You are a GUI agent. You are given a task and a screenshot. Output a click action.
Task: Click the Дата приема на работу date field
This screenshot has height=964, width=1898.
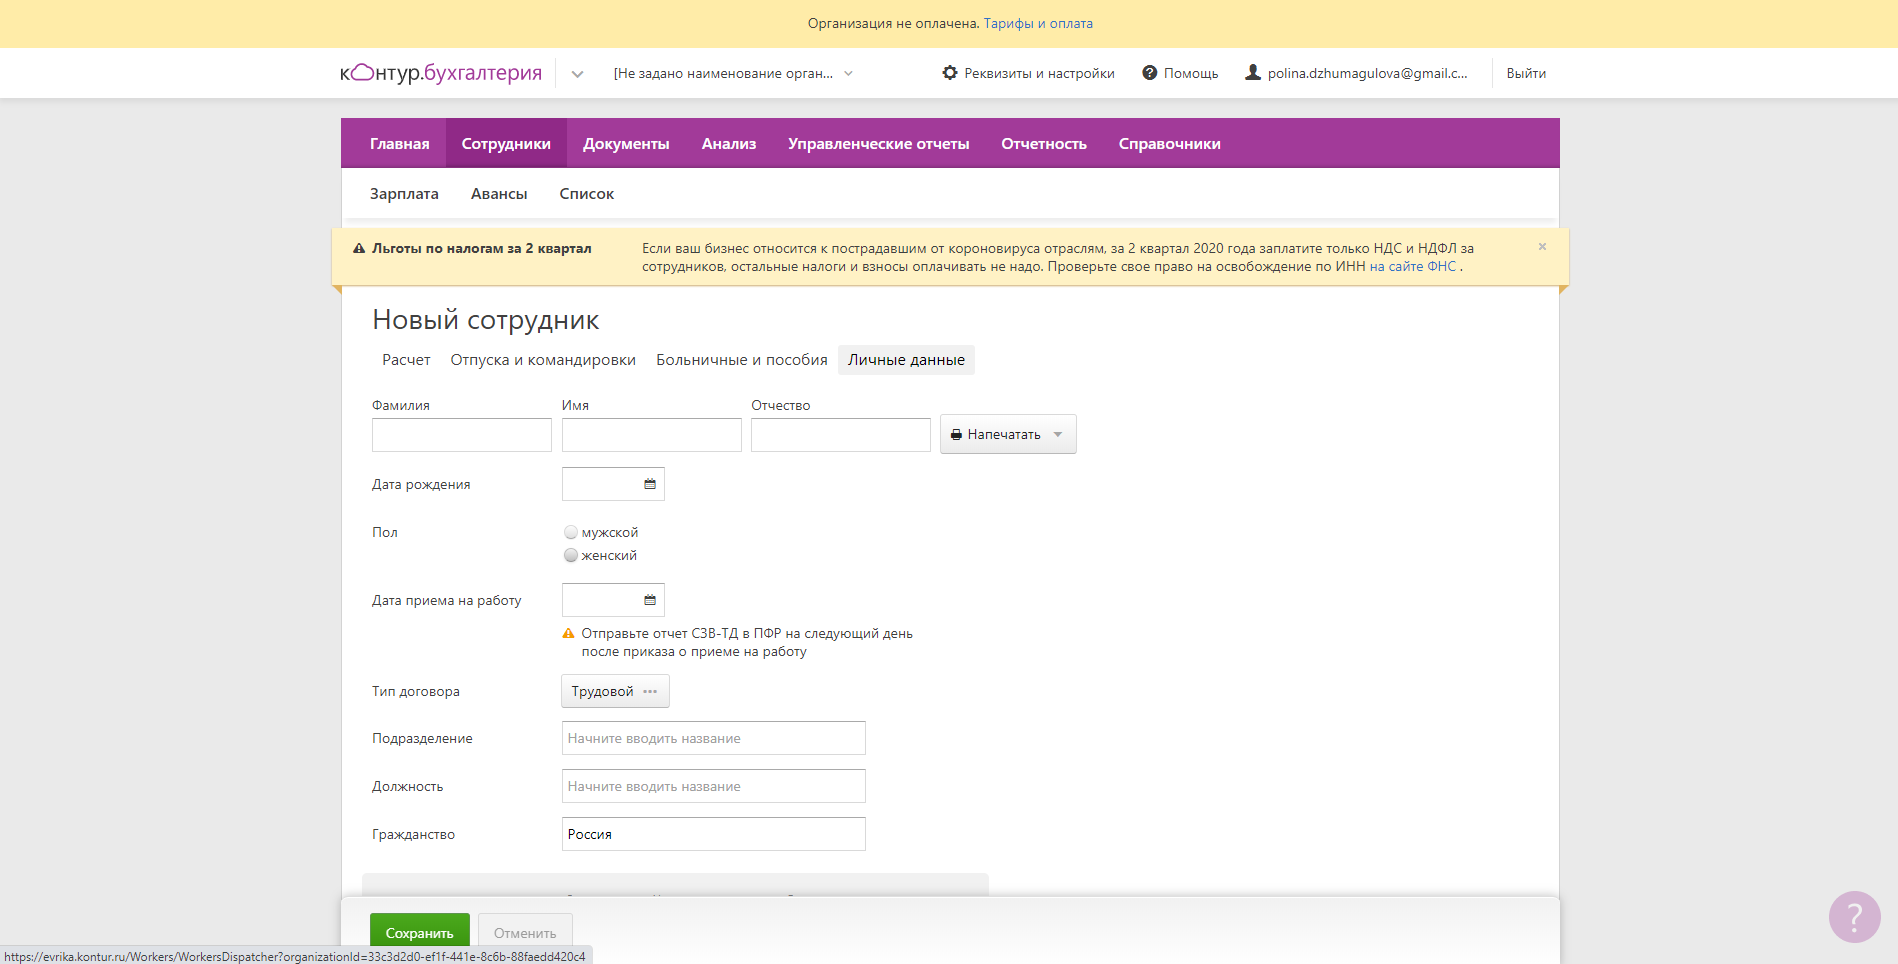(613, 600)
